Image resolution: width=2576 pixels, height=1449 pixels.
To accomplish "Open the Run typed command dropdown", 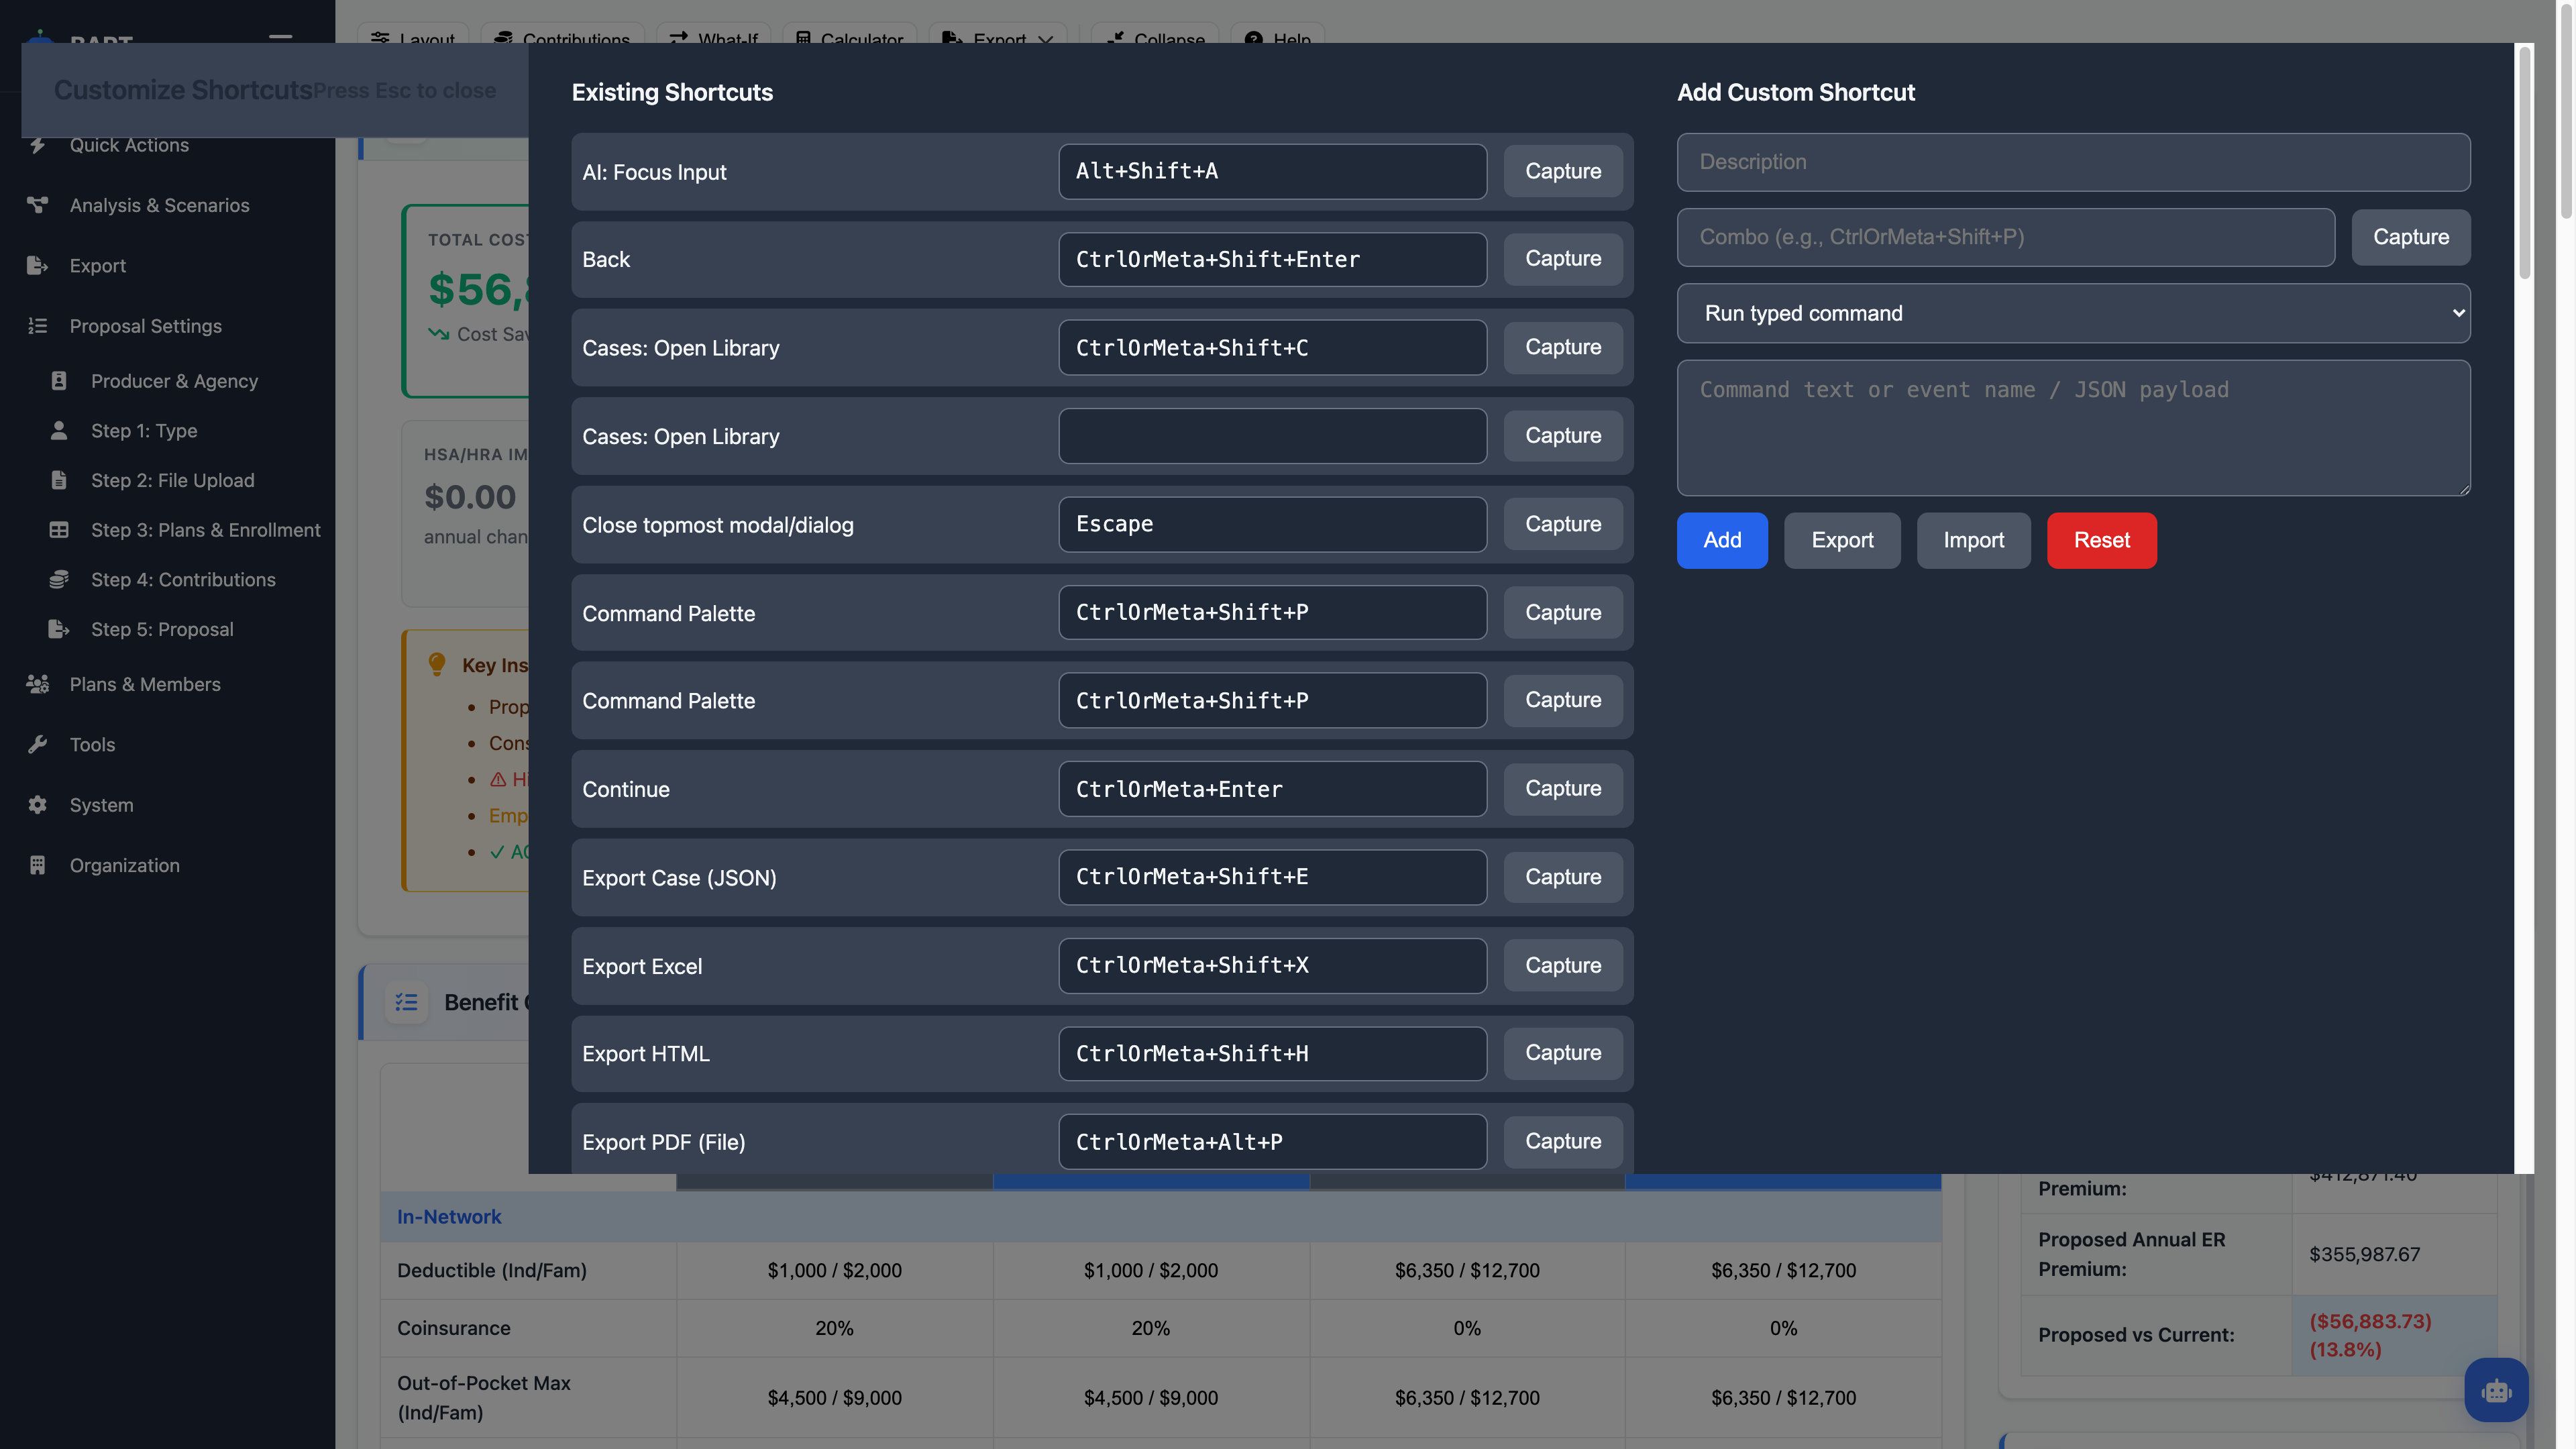I will click(2073, 313).
